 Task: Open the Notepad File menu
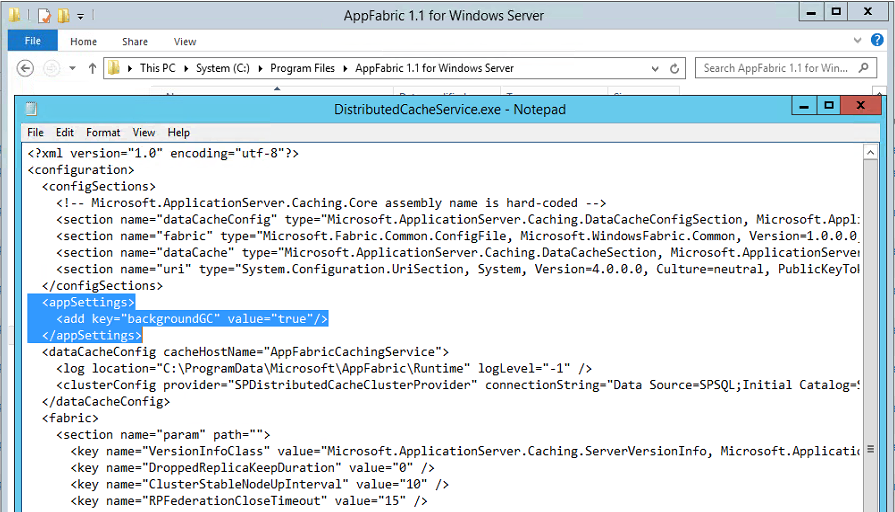(35, 132)
